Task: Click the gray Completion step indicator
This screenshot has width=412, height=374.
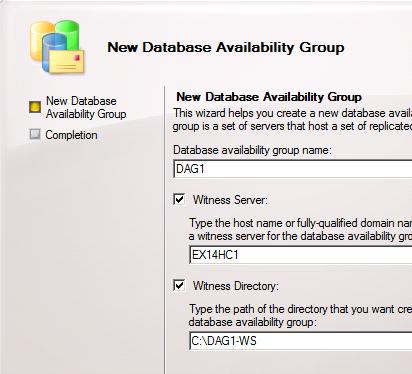Action: [x=35, y=134]
